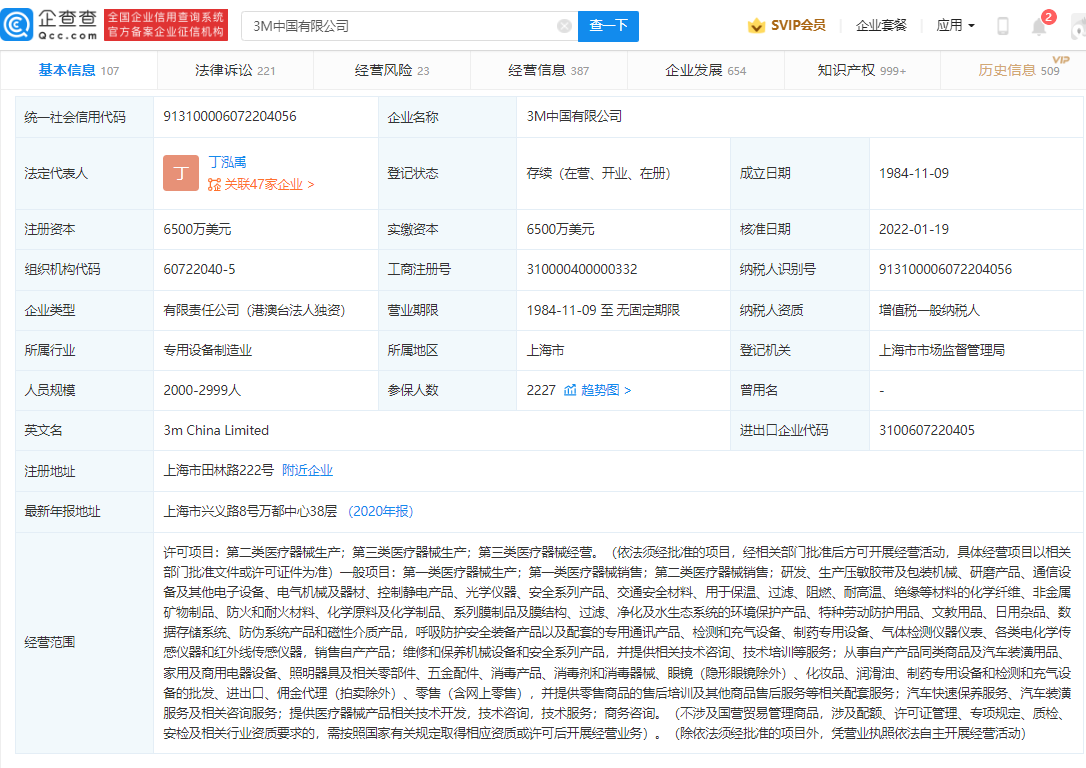Select import-export code 3100607220405
The width and height of the screenshot is (1086, 768).
(927, 430)
